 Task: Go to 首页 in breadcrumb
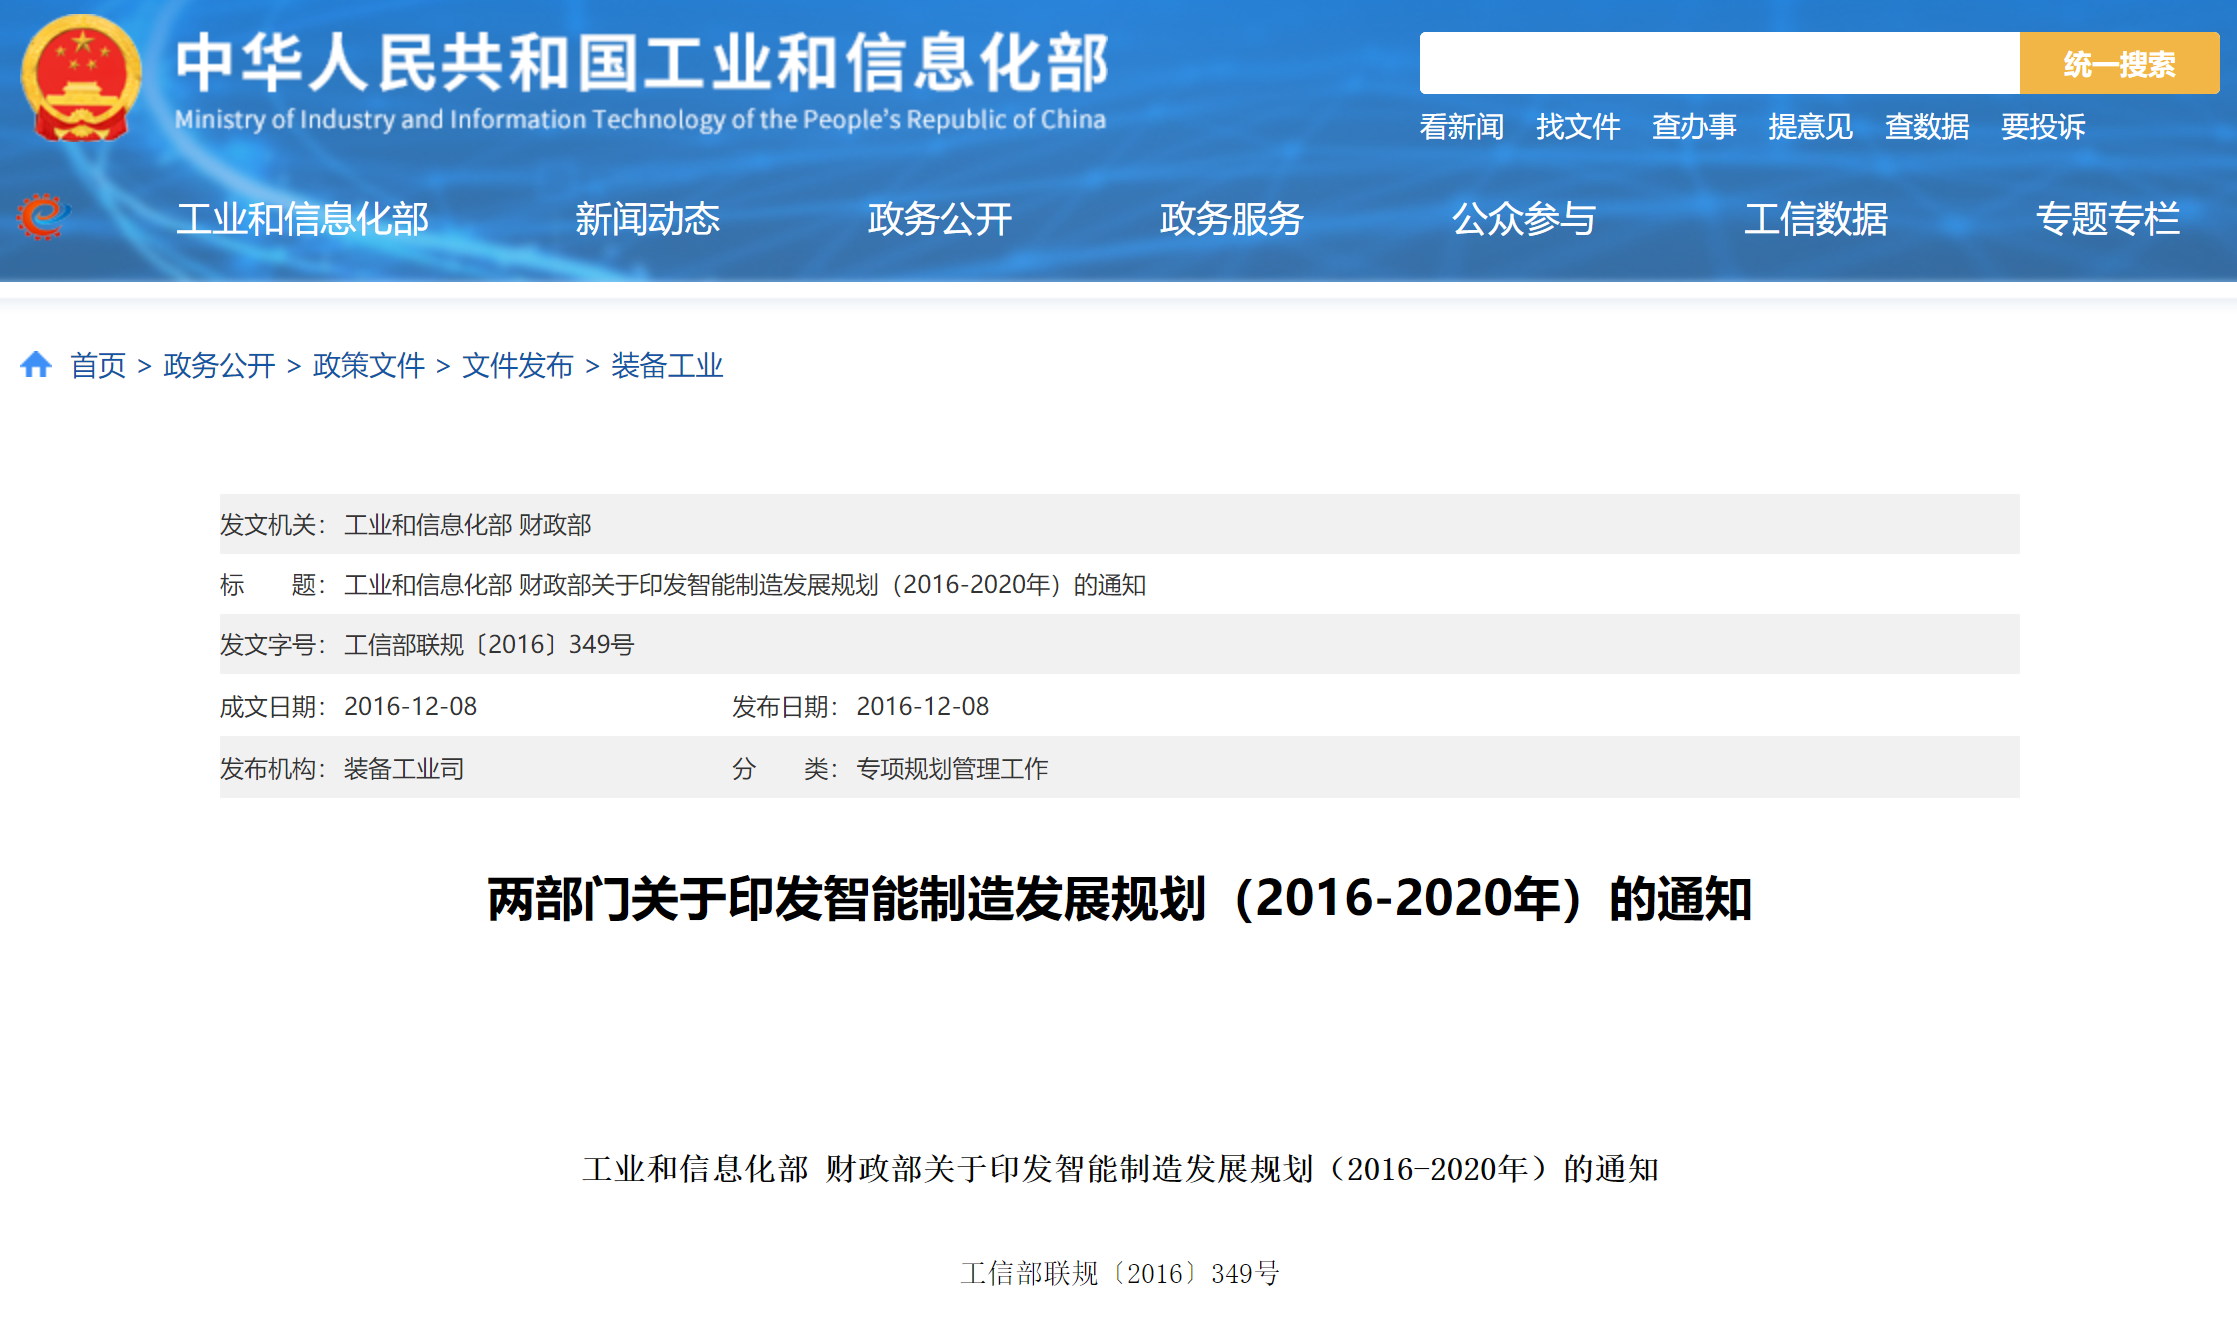(x=98, y=365)
